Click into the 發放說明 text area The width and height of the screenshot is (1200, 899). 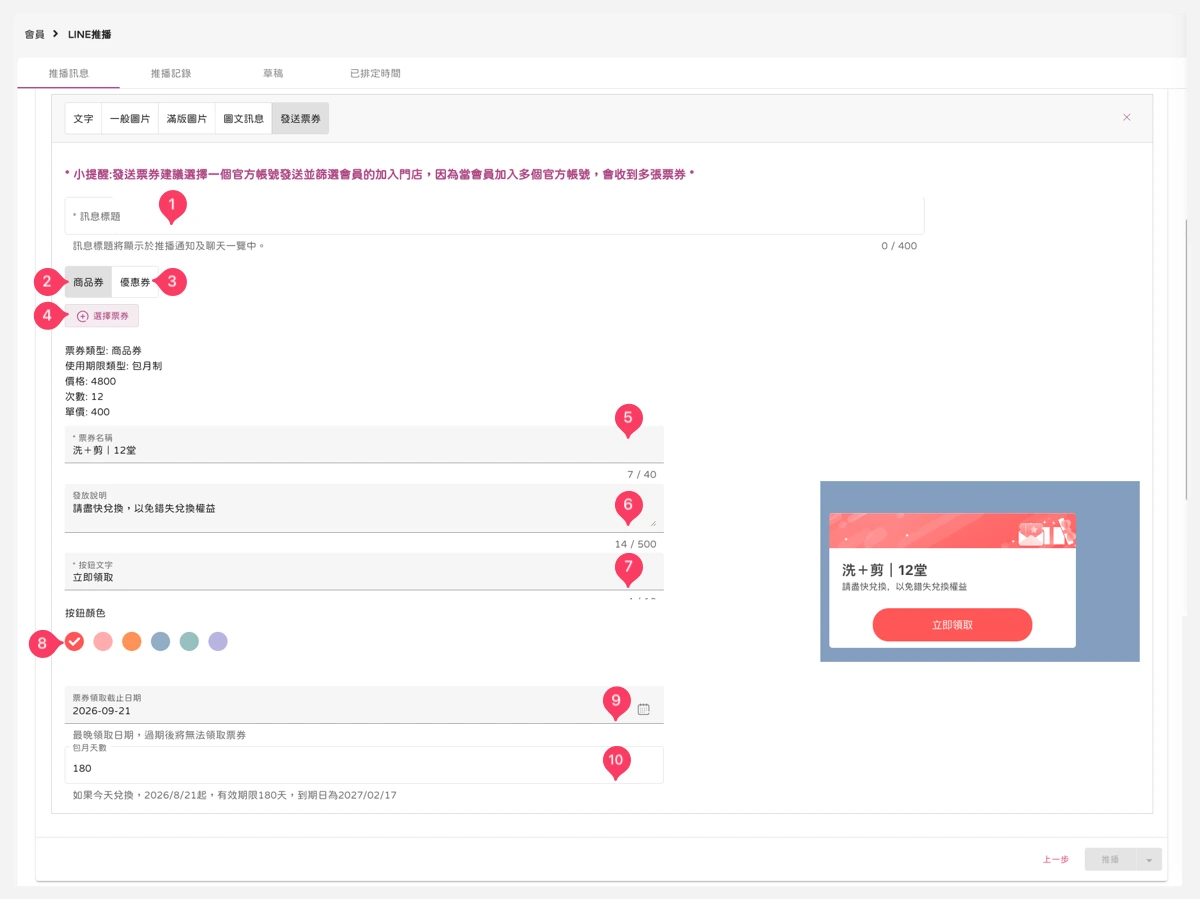364,507
